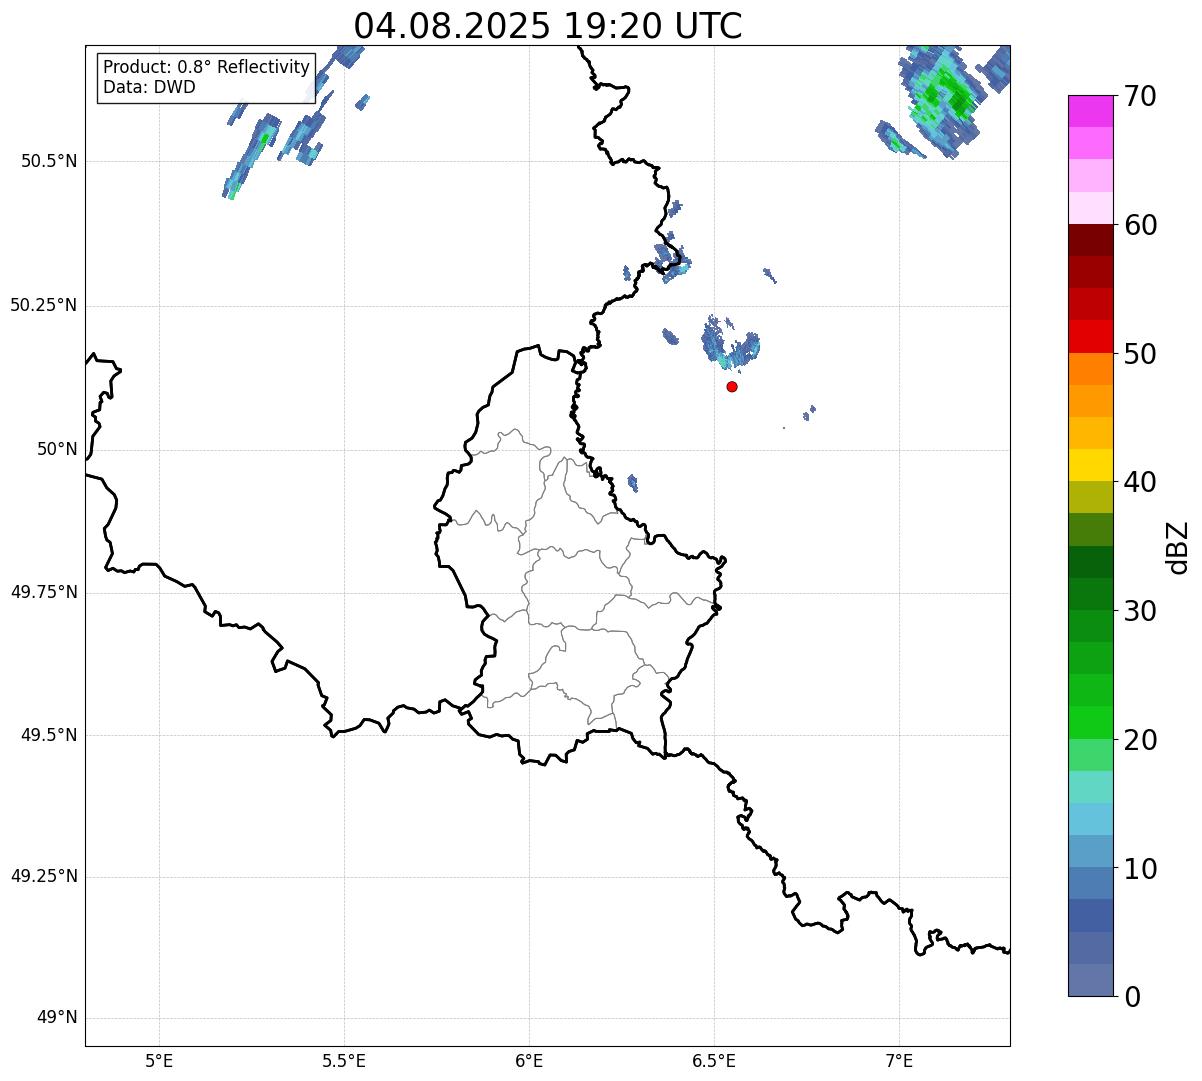Click the title "04.08.2025 19:20 UTC"
The image size is (1202, 1081).
pyautogui.click(x=548, y=25)
